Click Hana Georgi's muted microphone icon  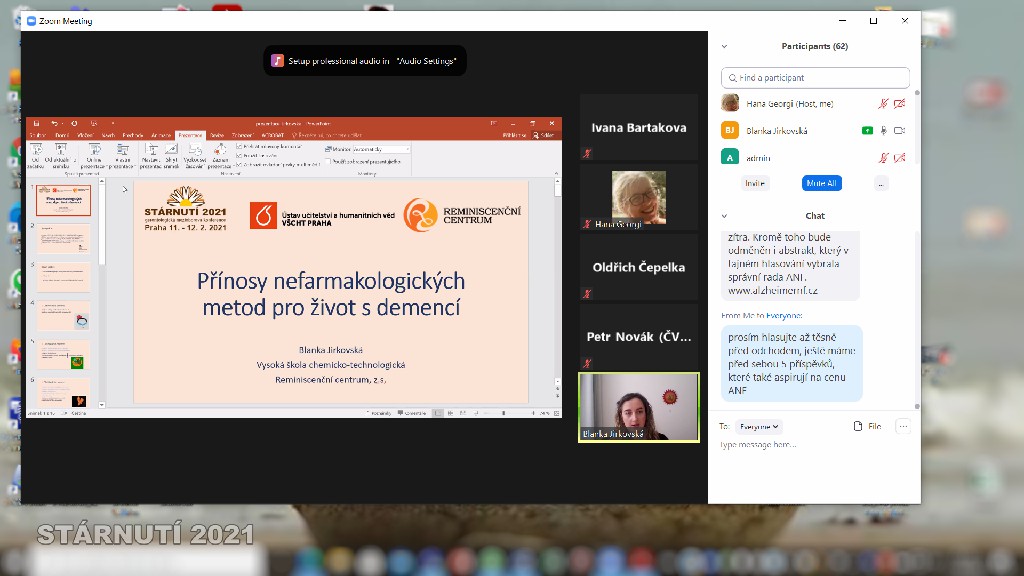coord(883,104)
